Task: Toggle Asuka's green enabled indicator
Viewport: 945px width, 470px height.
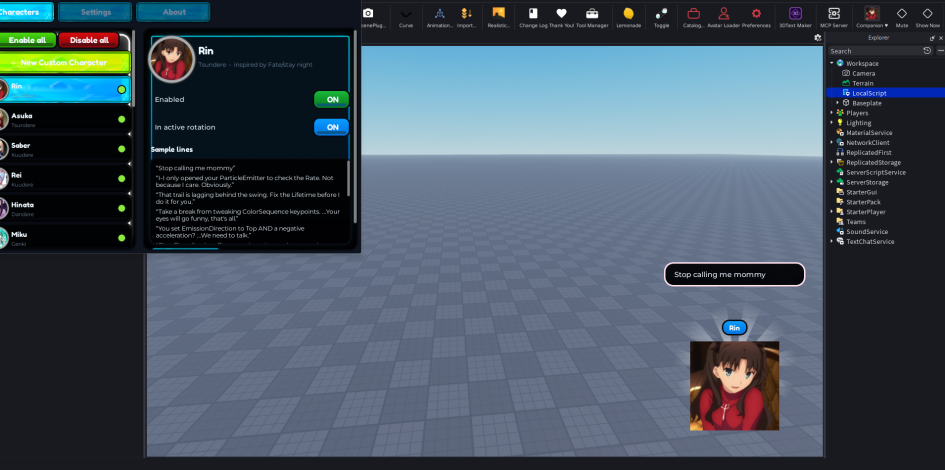Action: 122,119
